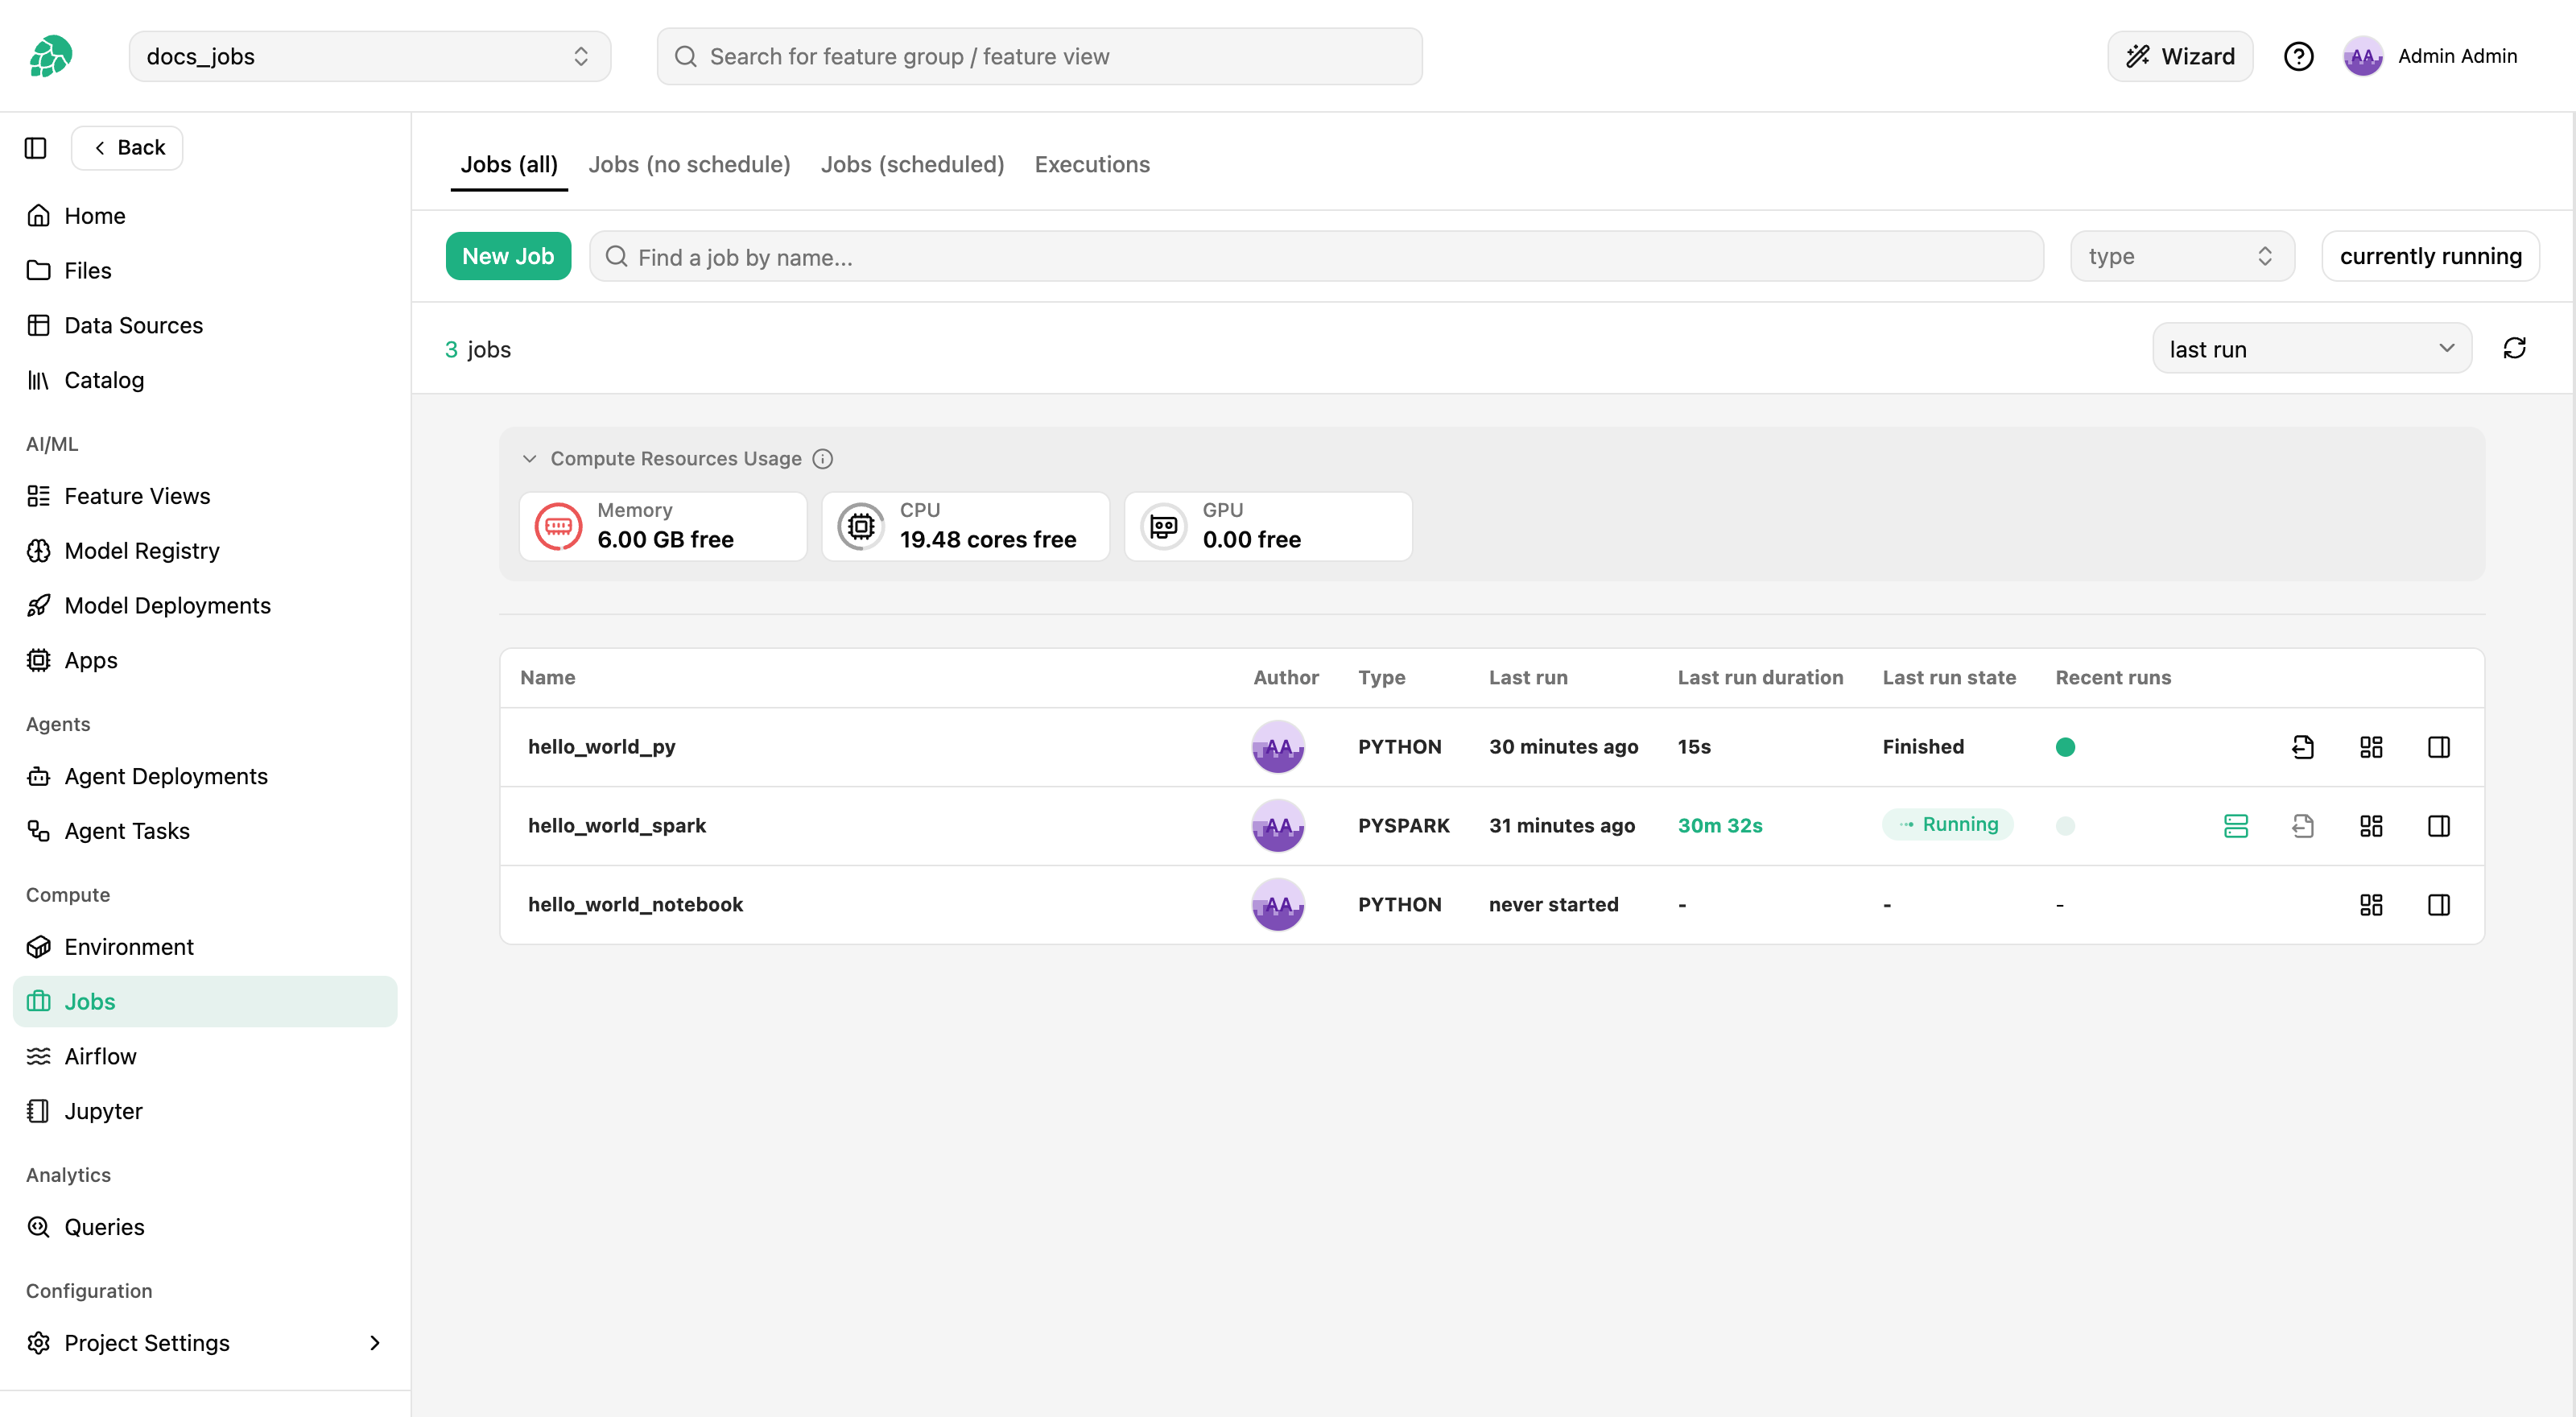The height and width of the screenshot is (1417, 2576).
Task: Open Model Registry in sidebar
Action: click(x=142, y=551)
